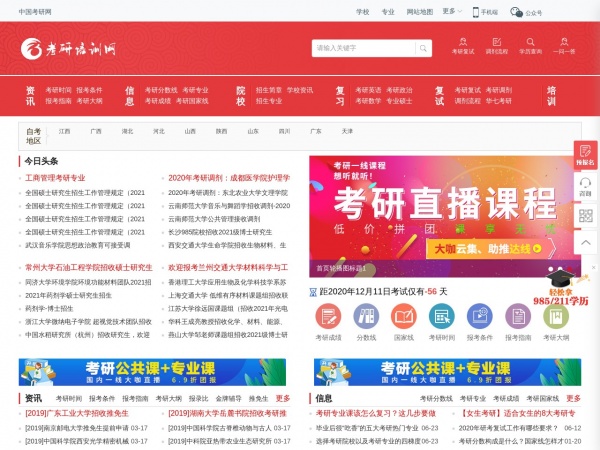The image size is (600, 450).
Task: Show the 公众号 WeChat popup
Action: (x=527, y=12)
